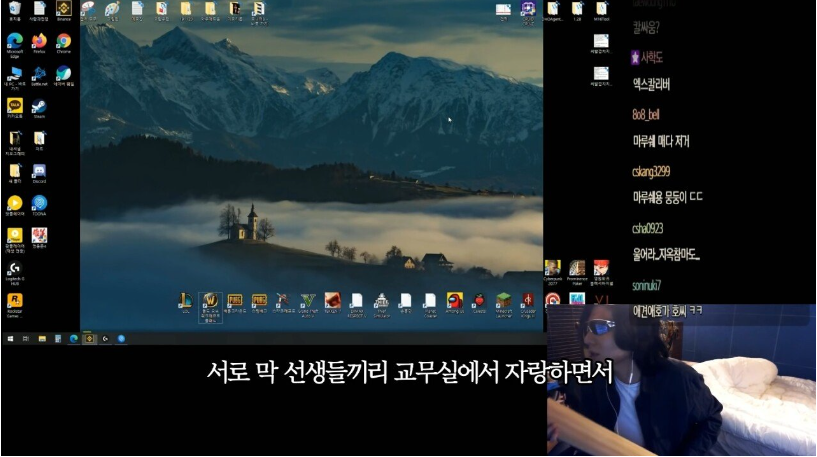Open the Minecraft Launcher shortcut
This screenshot has width=817, height=457.
[x=503, y=306]
